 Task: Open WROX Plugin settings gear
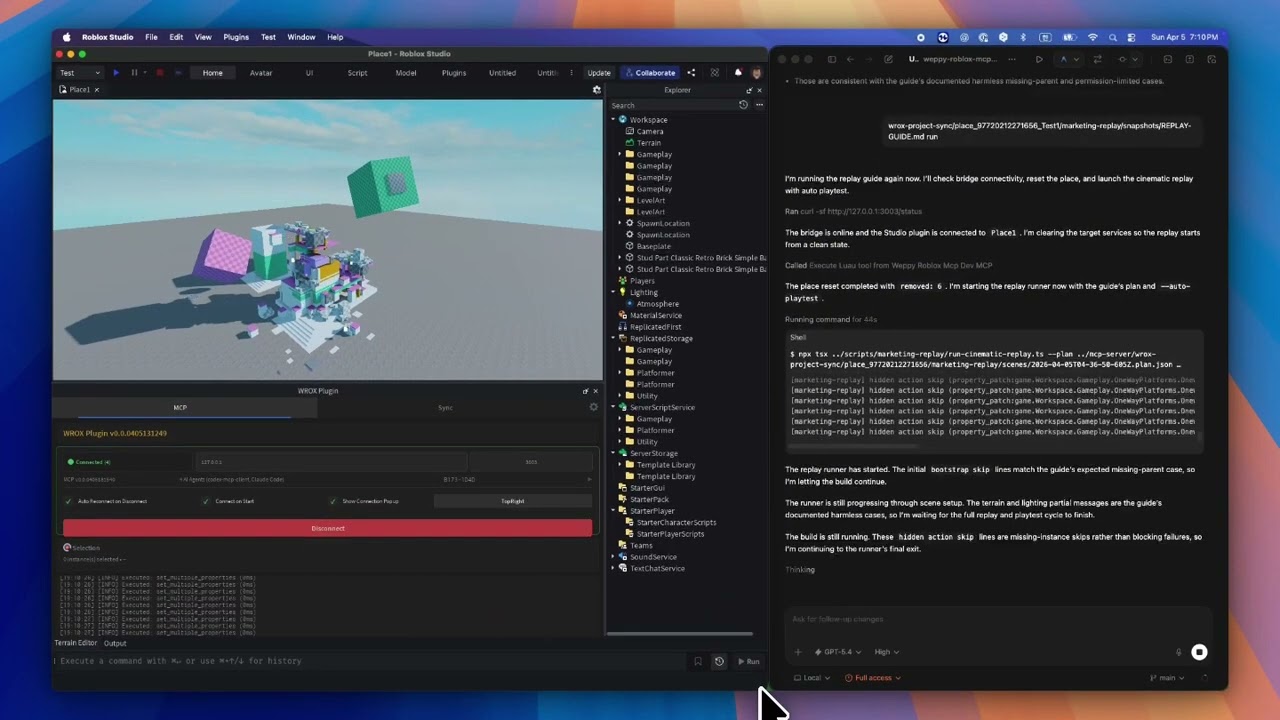[593, 407]
